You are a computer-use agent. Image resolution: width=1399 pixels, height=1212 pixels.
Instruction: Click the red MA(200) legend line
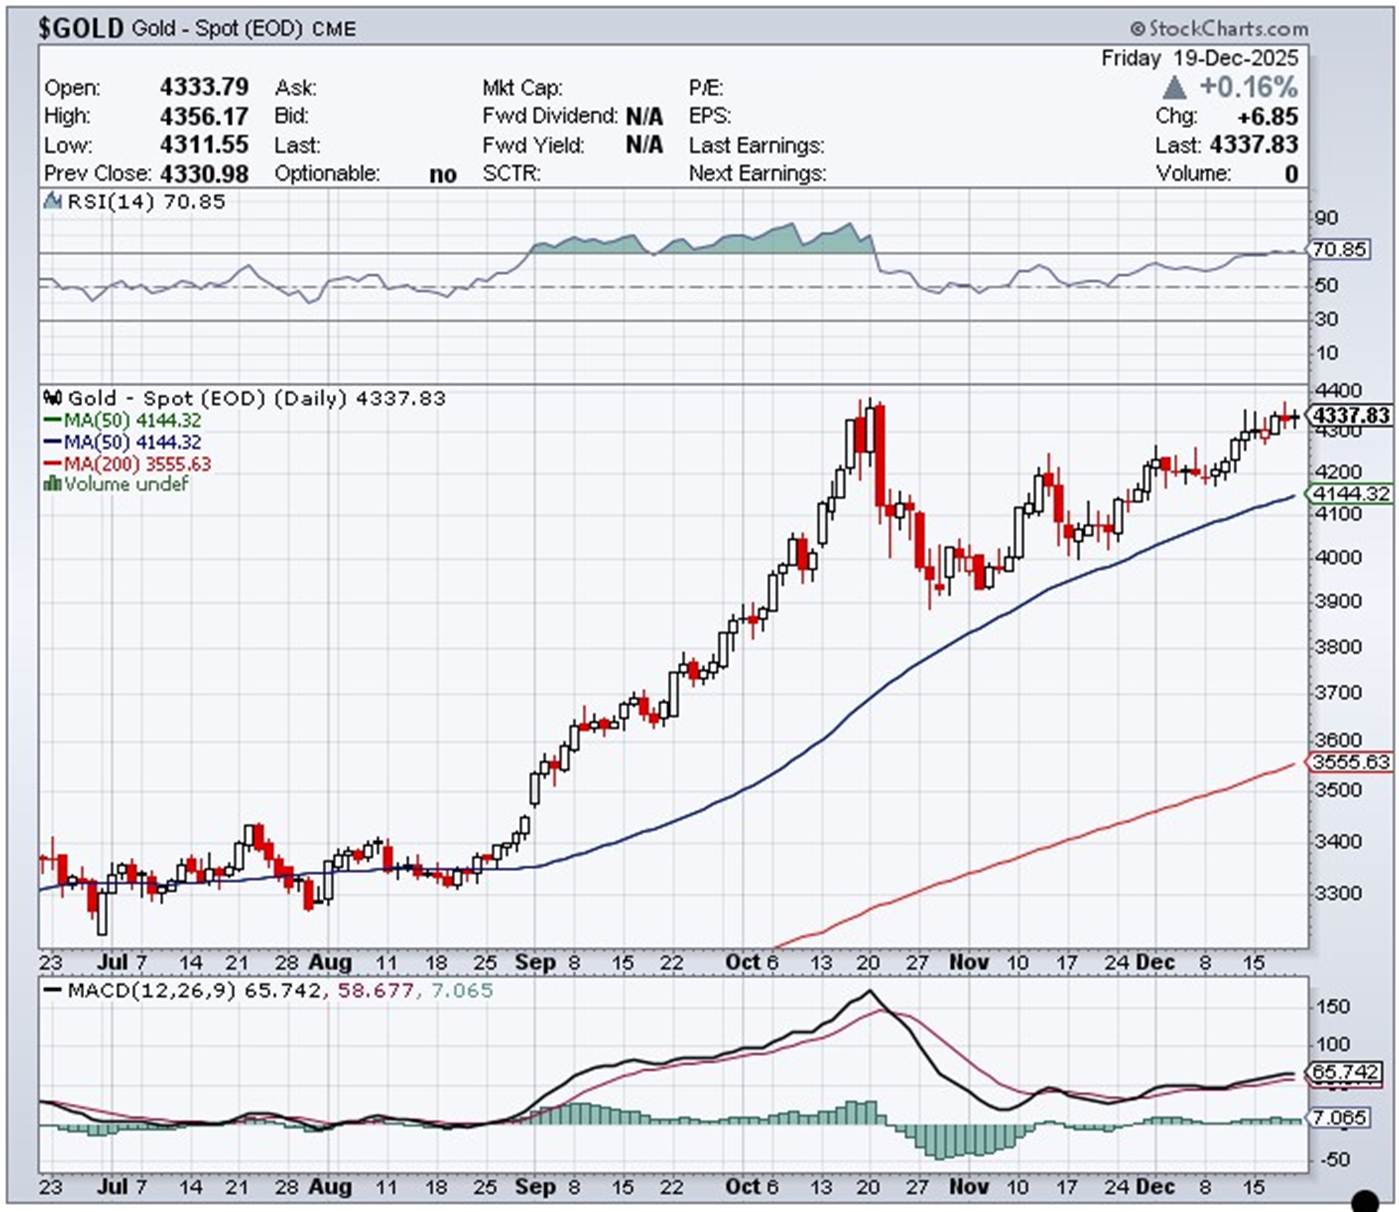pyautogui.click(x=52, y=464)
